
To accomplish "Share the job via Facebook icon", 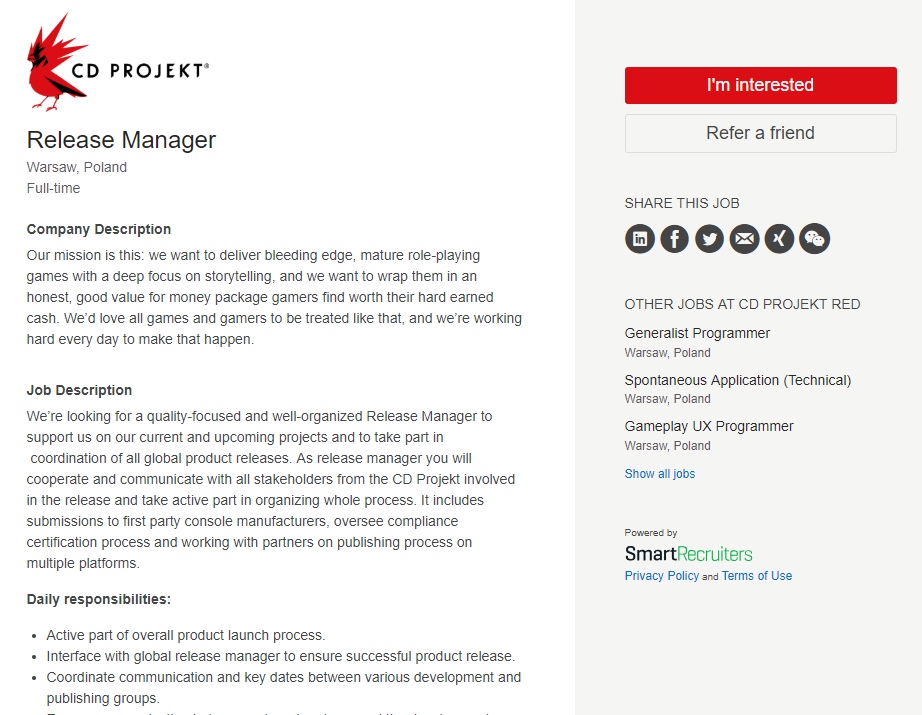I will click(x=675, y=239).
